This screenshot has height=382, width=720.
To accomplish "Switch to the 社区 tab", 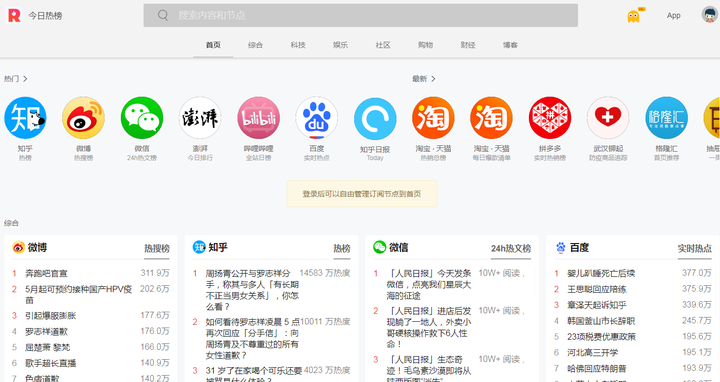I will [x=383, y=45].
